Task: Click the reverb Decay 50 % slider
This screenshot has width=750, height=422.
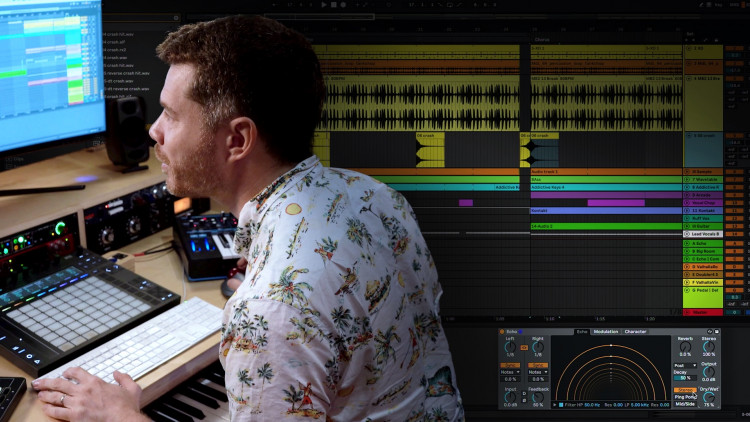Action: click(x=685, y=378)
